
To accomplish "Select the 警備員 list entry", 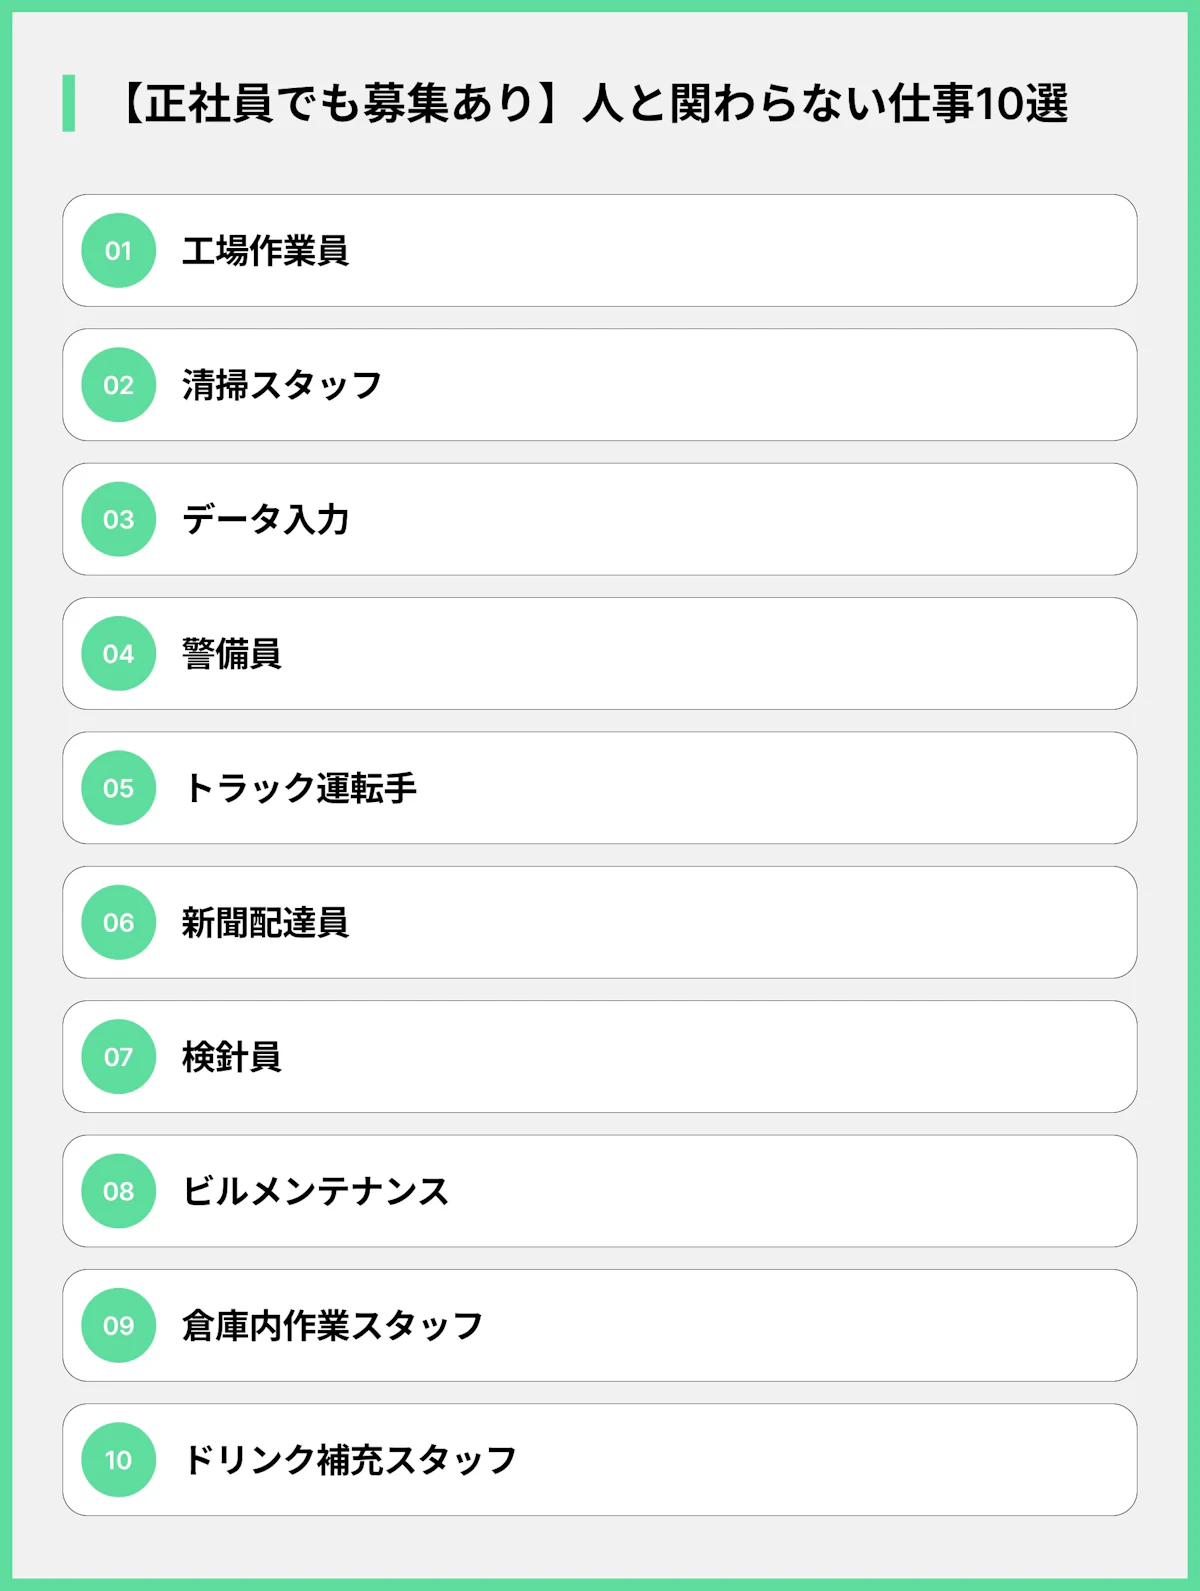I will [231, 654].
